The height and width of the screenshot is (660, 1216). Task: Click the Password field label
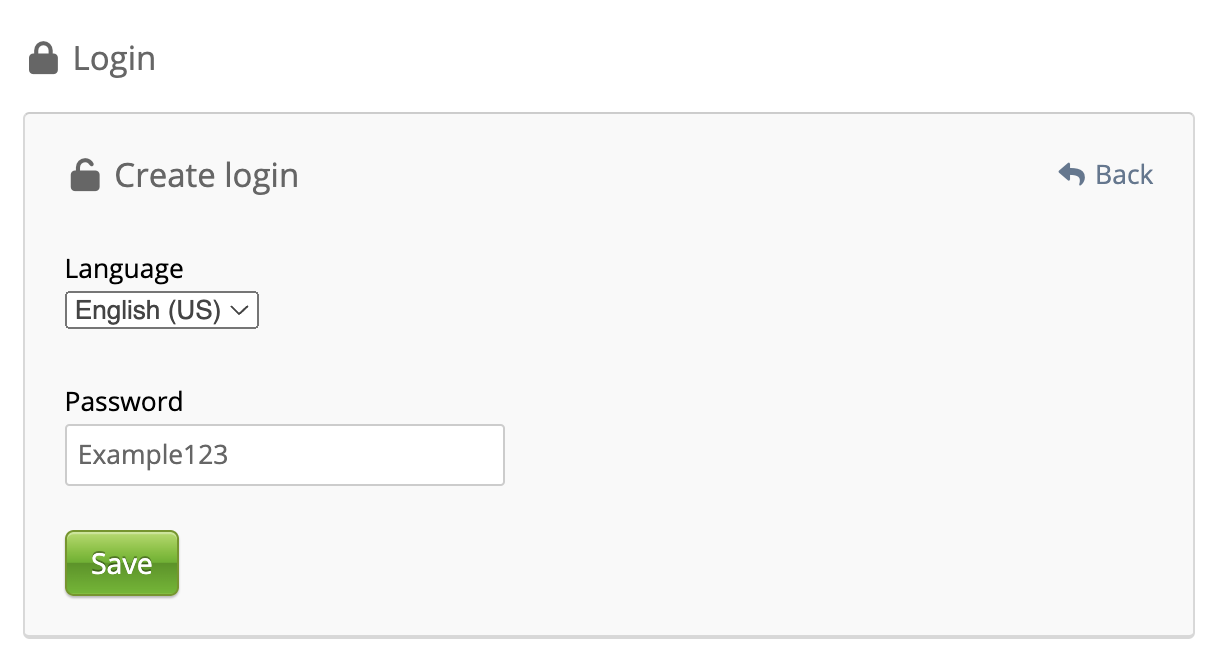point(124,402)
